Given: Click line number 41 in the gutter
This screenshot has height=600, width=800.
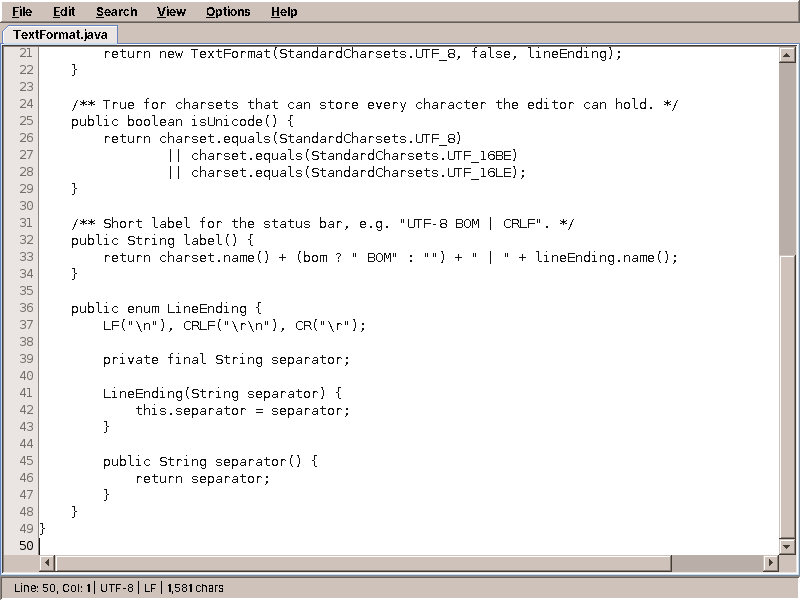Looking at the screenshot, I should 26,392.
